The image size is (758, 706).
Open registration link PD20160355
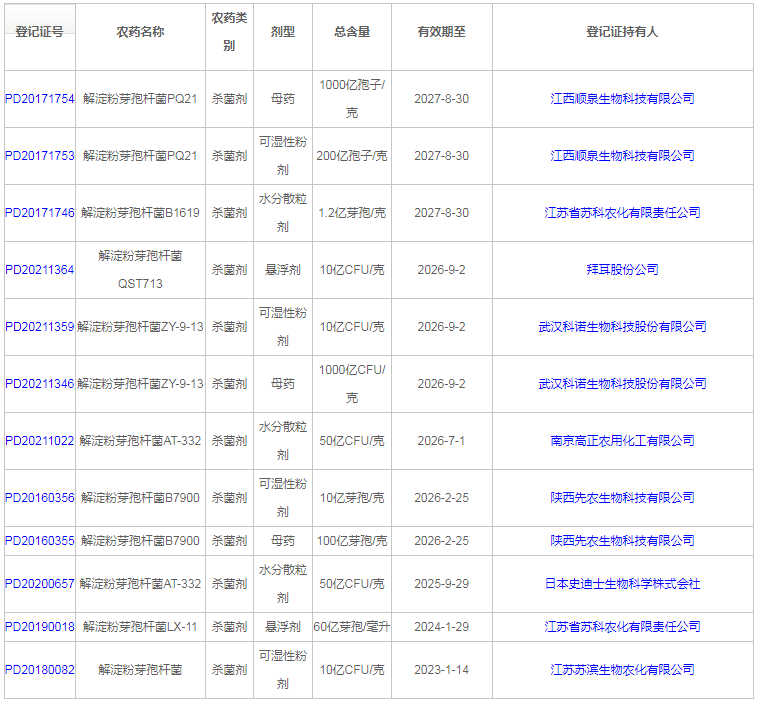point(40,541)
